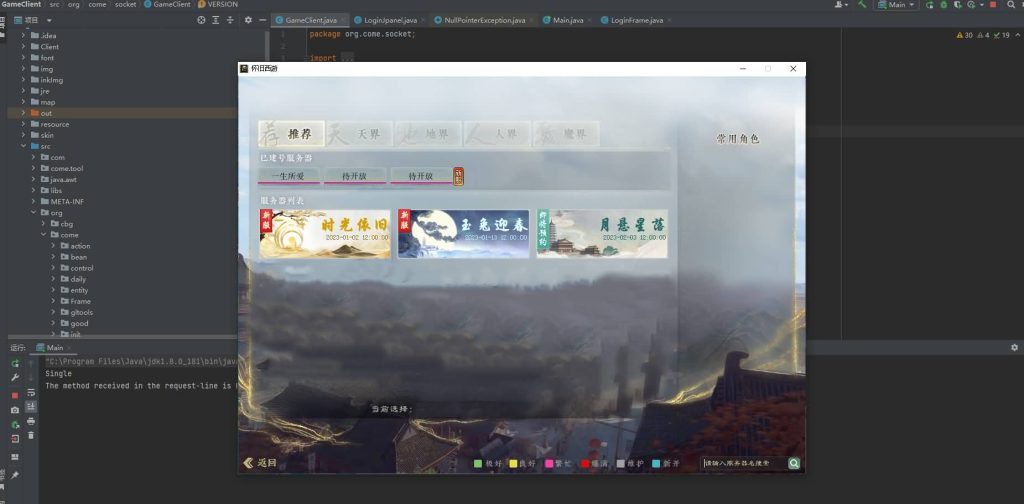Select the 推荐 tab in game window
Screen dimensions: 1024x504
(291, 134)
